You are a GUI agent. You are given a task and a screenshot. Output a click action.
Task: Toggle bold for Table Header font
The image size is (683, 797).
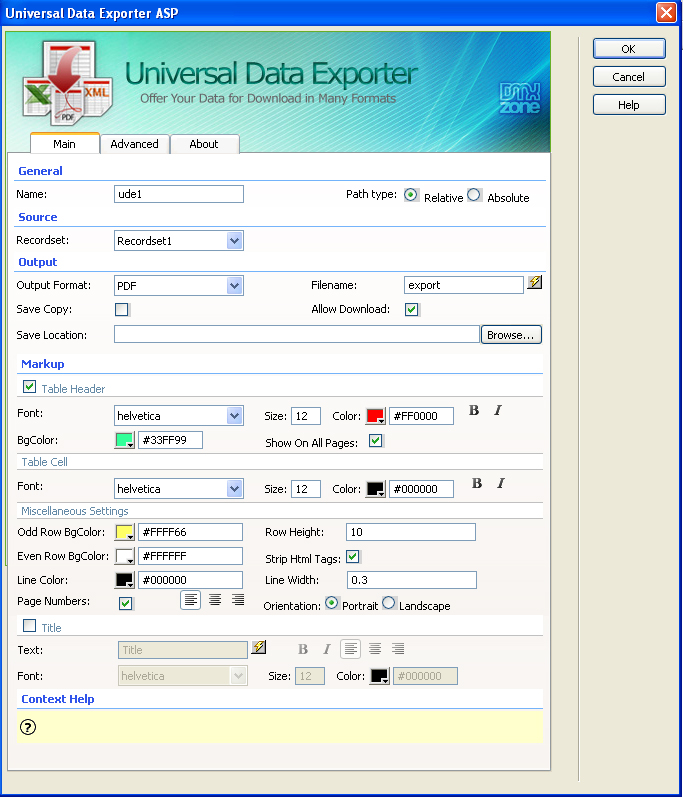click(474, 410)
